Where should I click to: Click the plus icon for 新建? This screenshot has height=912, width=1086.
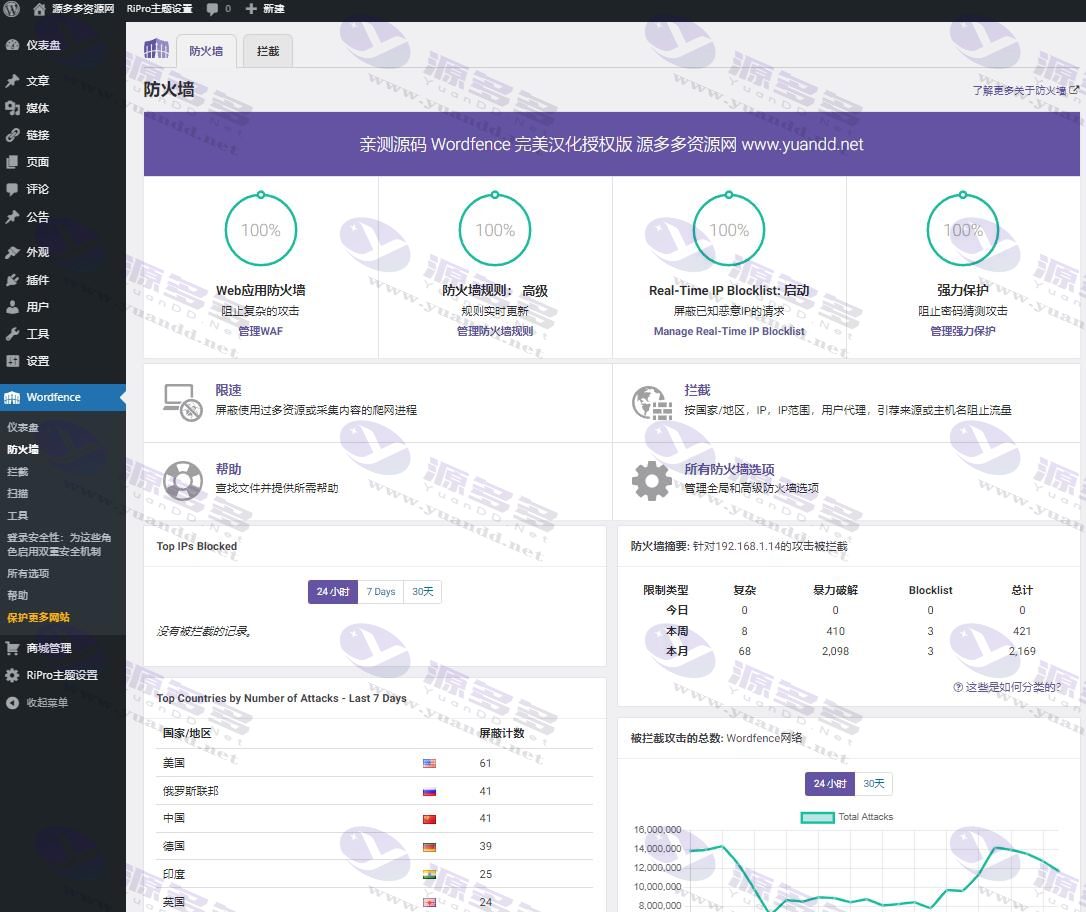(x=251, y=9)
